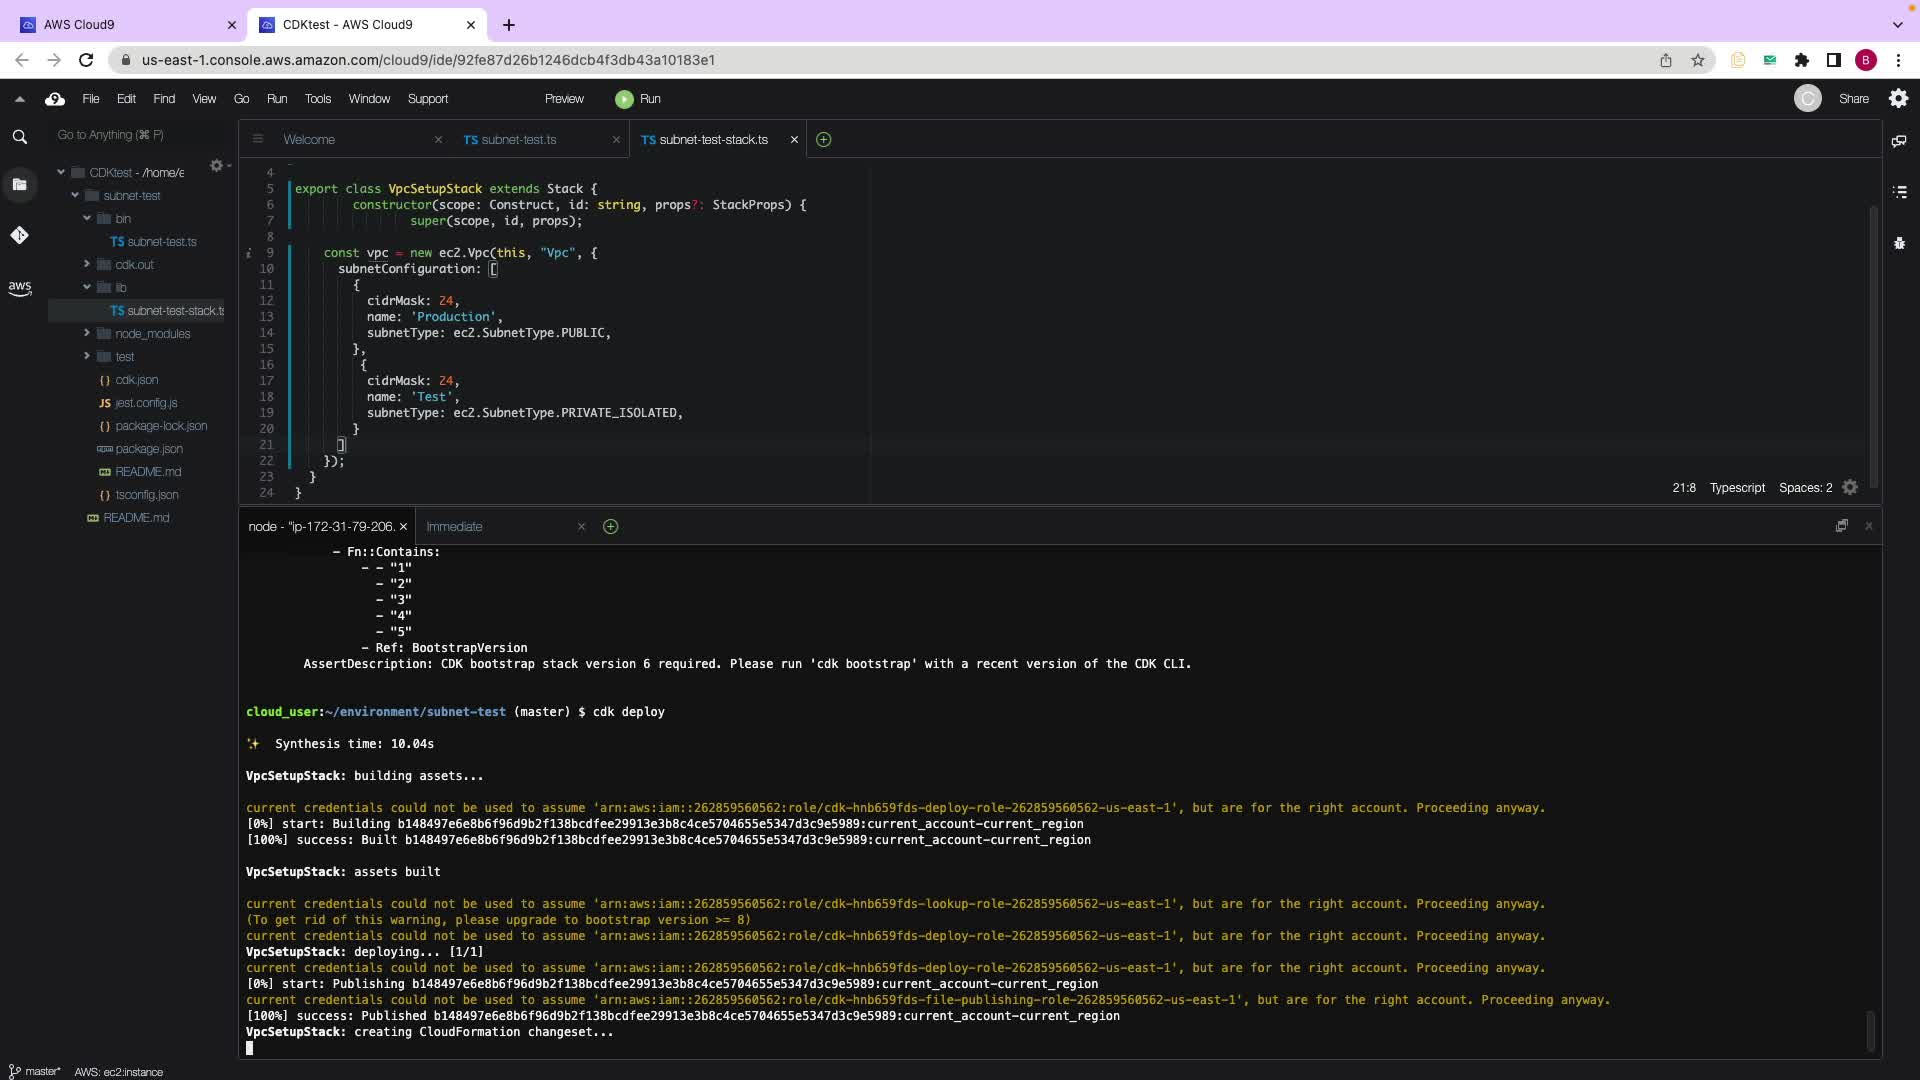Open the Typescript language selector
Viewport: 1920px width, 1080px height.
[1736, 488]
